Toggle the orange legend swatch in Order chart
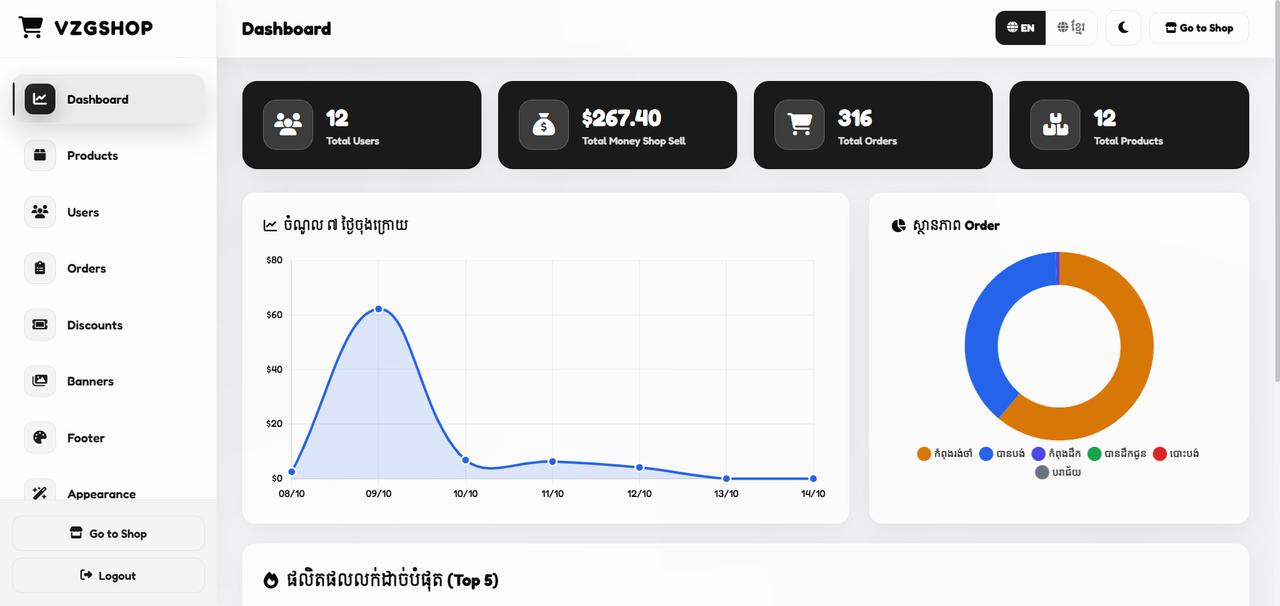 pos(924,454)
